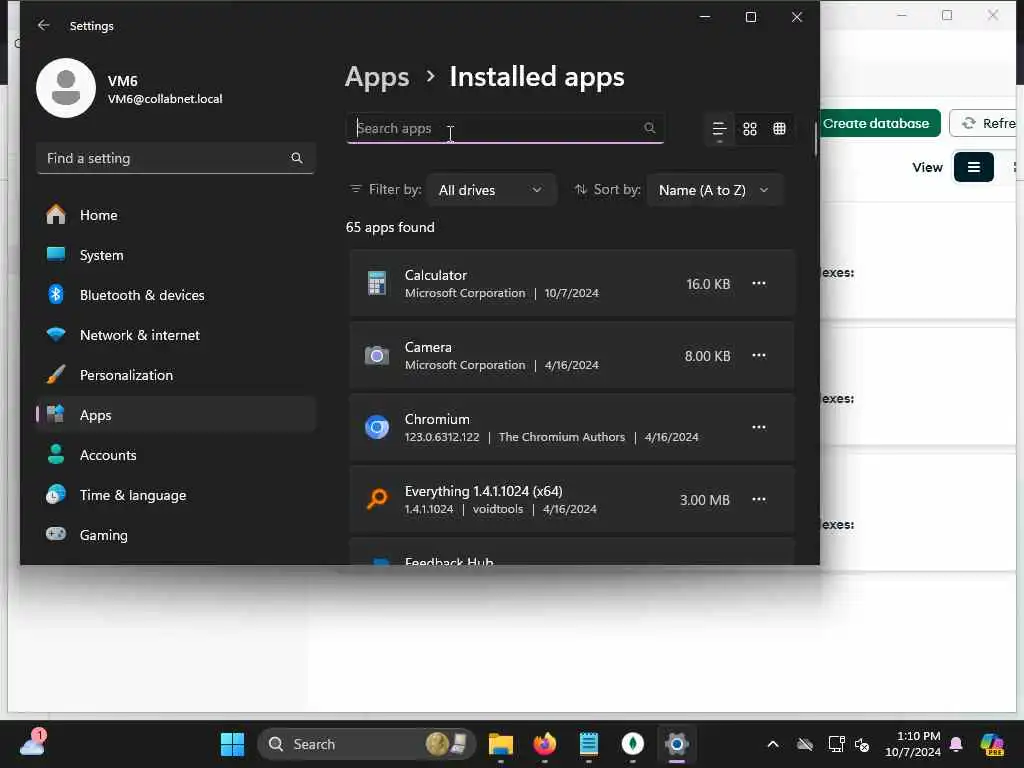This screenshot has width=1024, height=768.
Task: Open more options for Chromium
Action: tap(758, 427)
